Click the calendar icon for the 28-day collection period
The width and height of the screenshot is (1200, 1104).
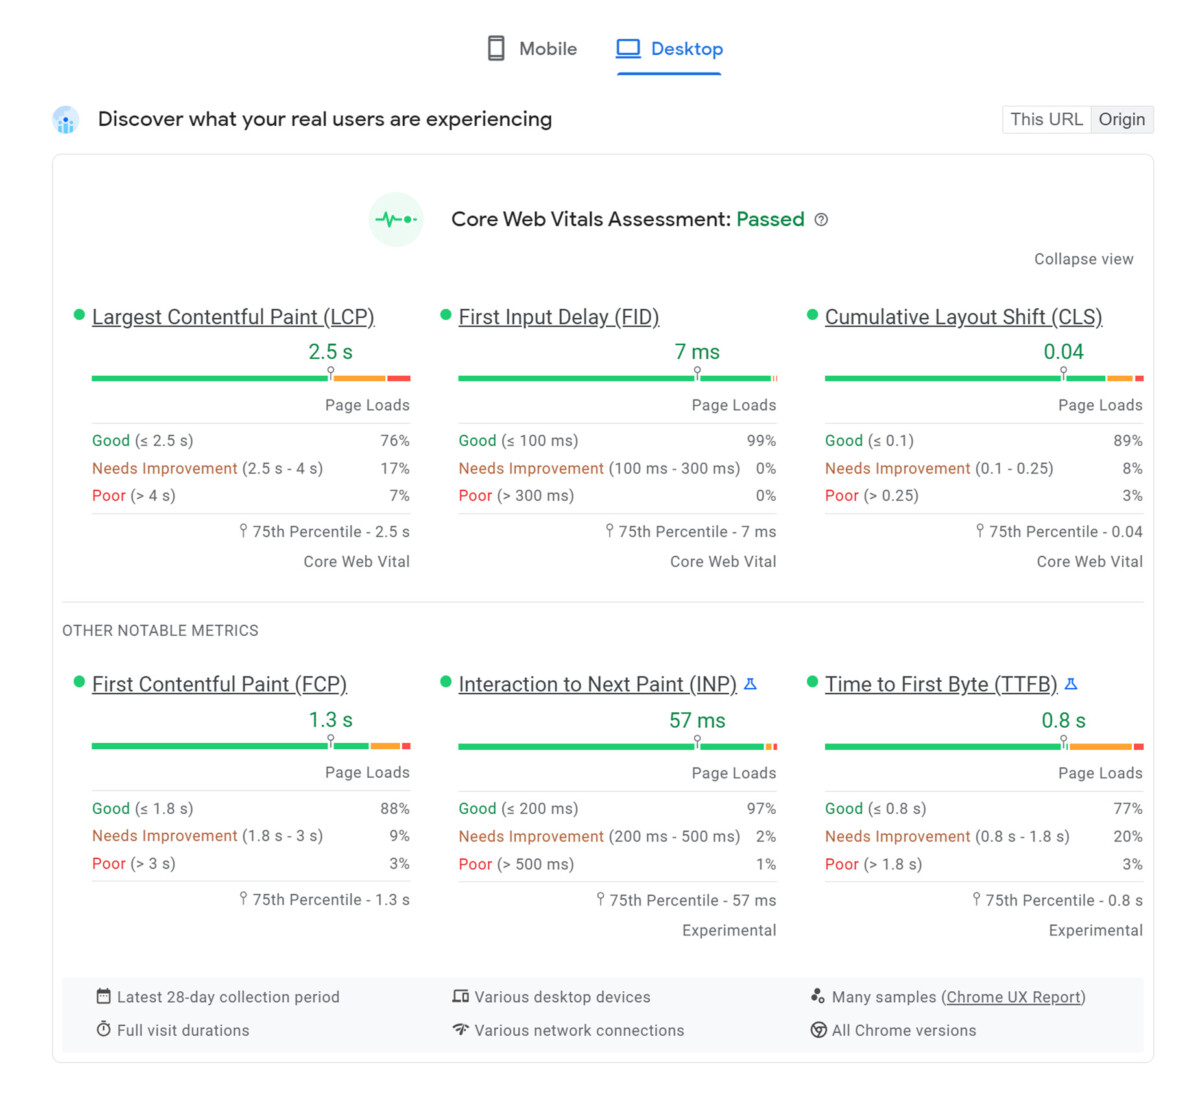[x=104, y=996]
